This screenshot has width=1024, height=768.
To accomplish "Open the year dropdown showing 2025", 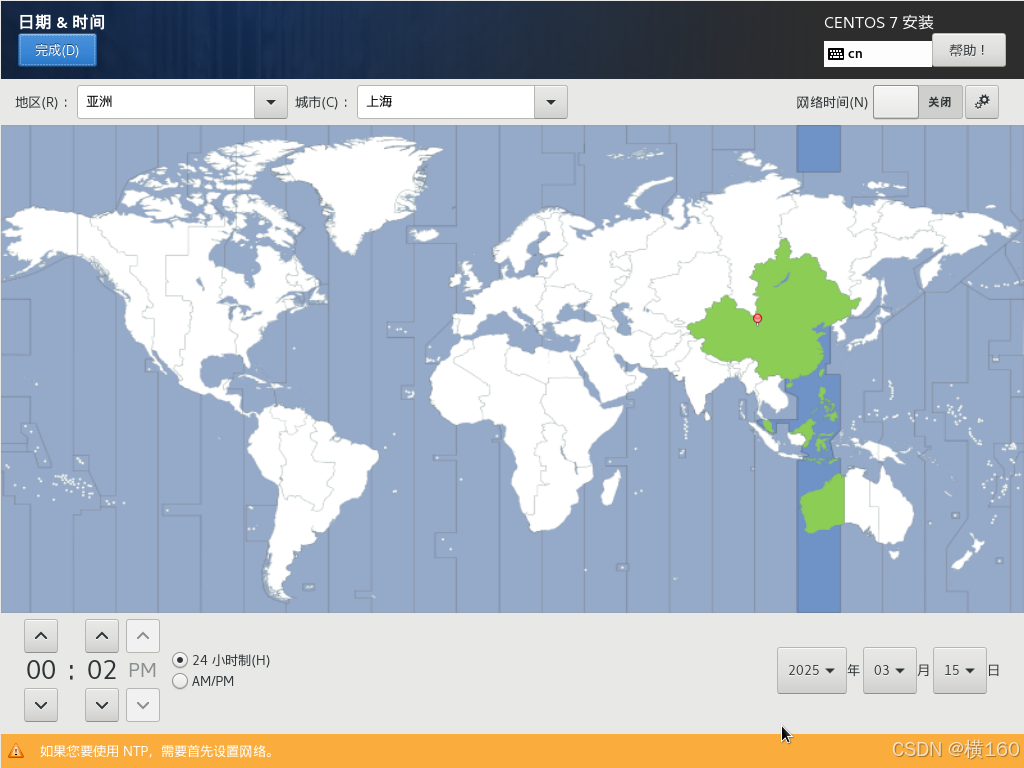I will (812, 671).
